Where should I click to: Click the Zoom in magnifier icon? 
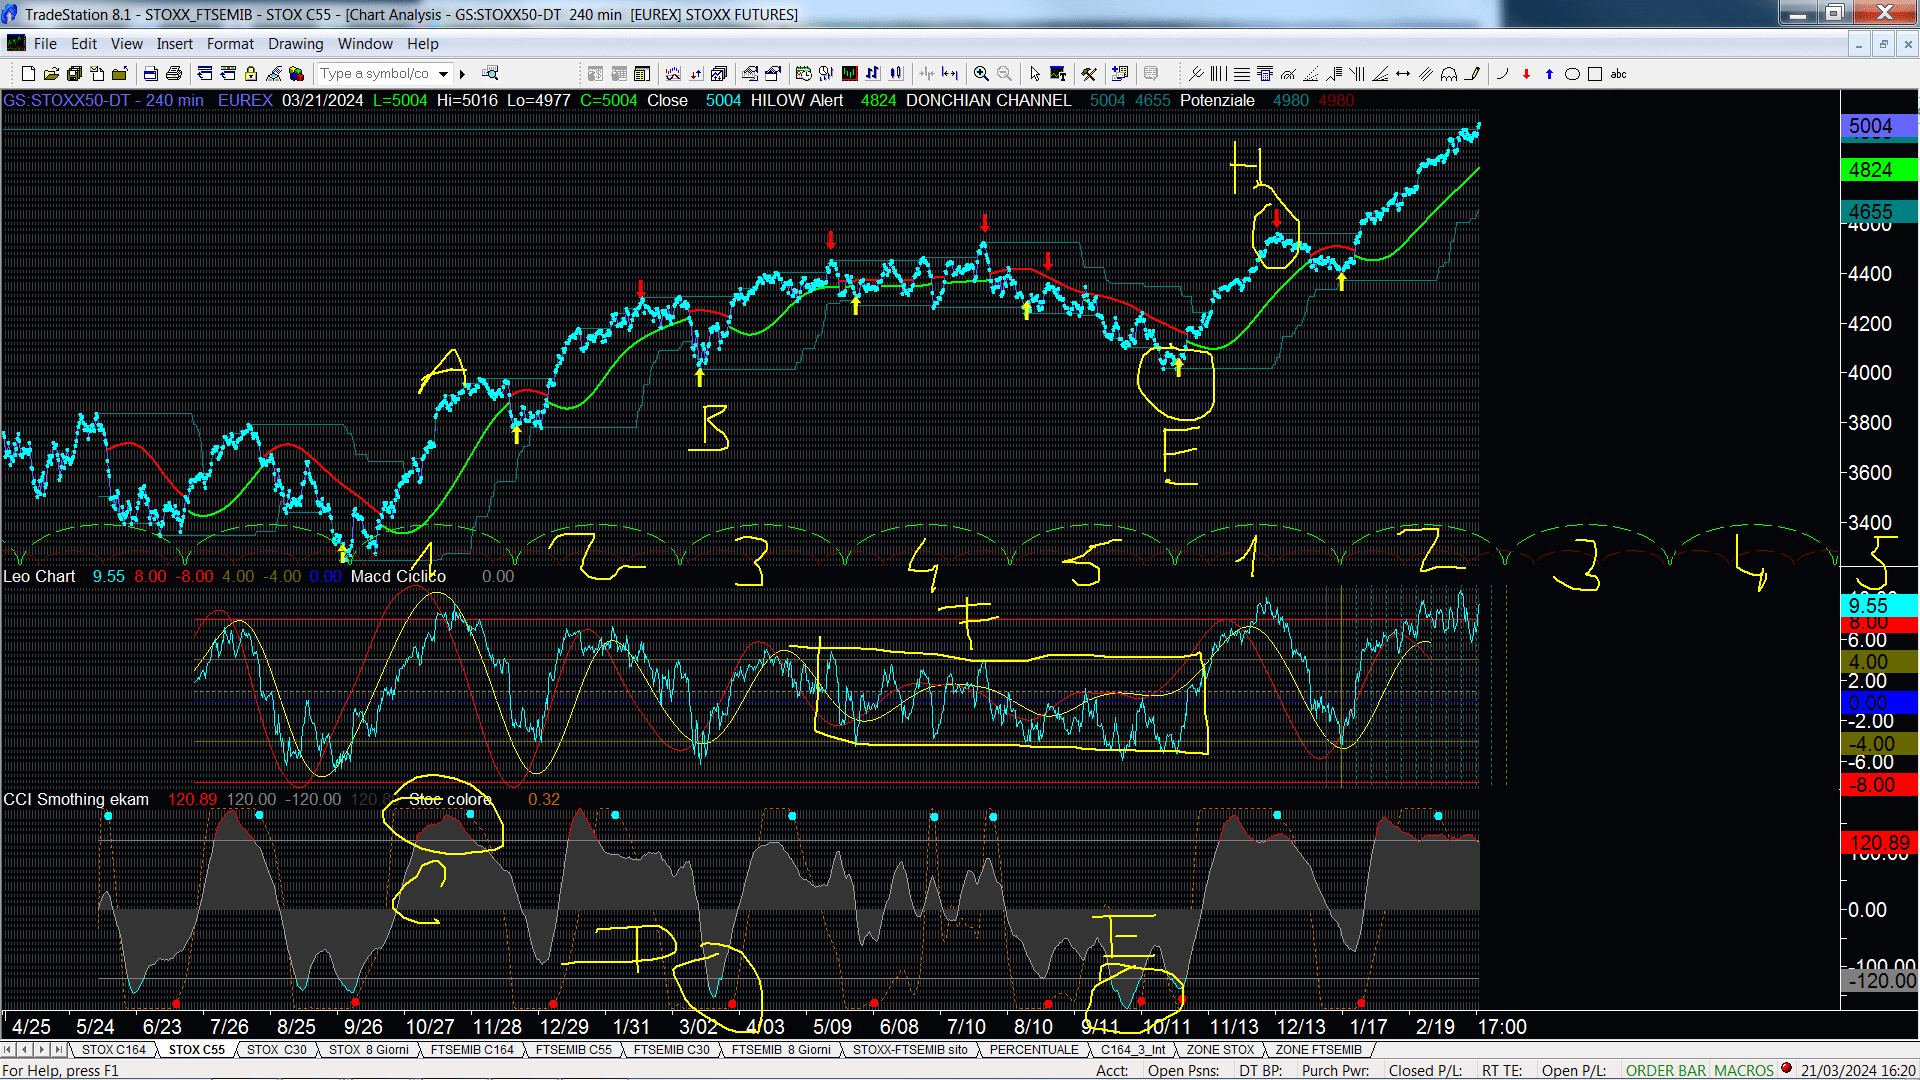point(981,74)
